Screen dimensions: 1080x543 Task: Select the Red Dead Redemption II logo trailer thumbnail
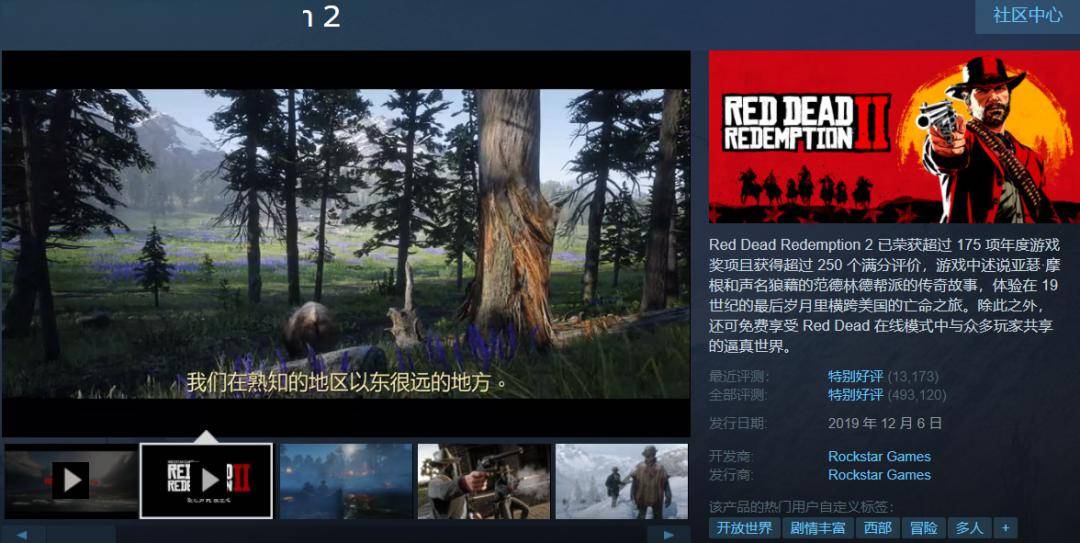coord(207,480)
